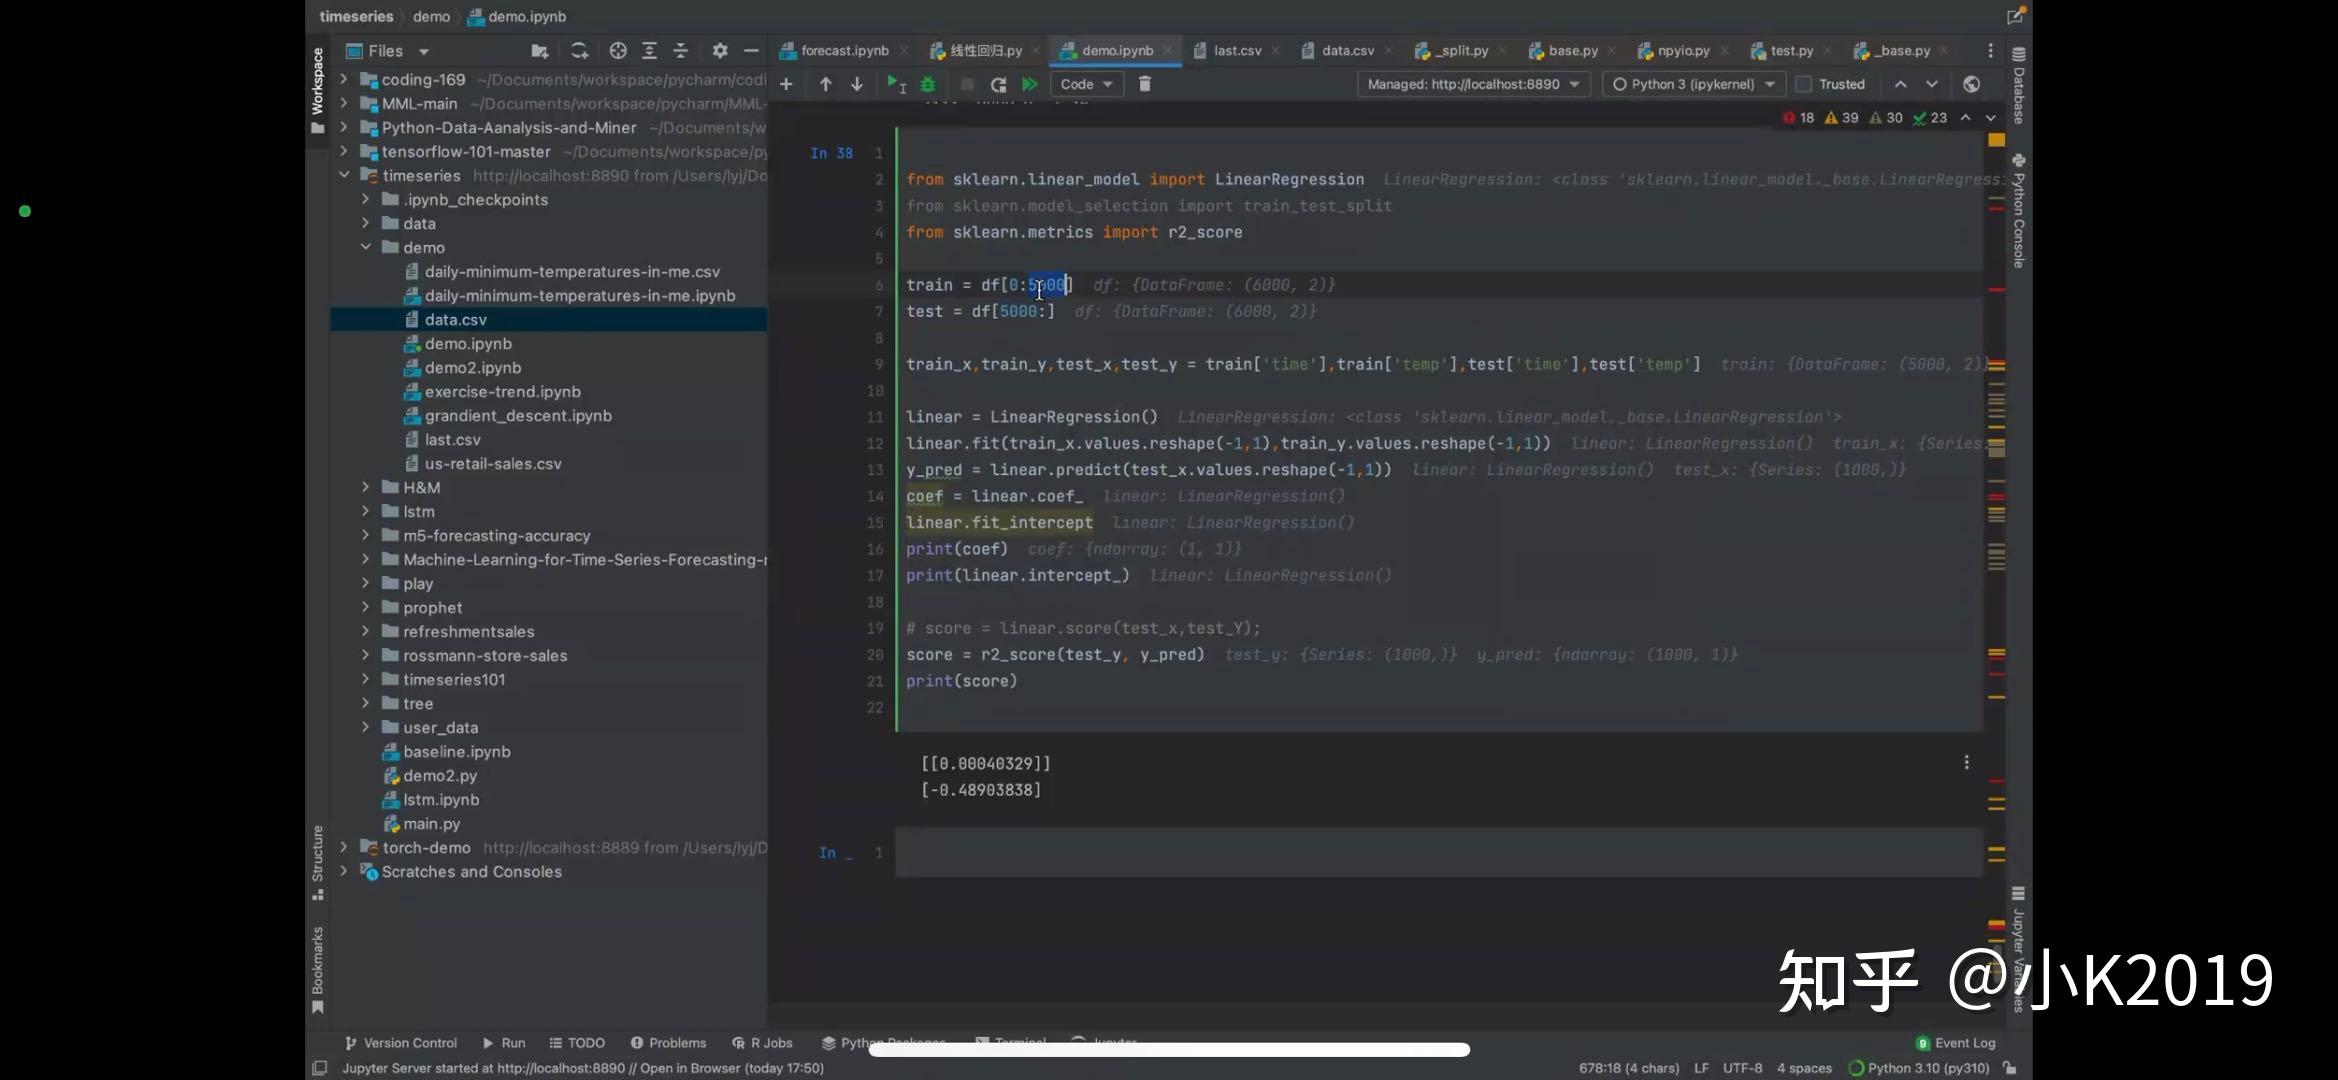Run all cells double-arrow icon
2338x1080 pixels.
1029,84
